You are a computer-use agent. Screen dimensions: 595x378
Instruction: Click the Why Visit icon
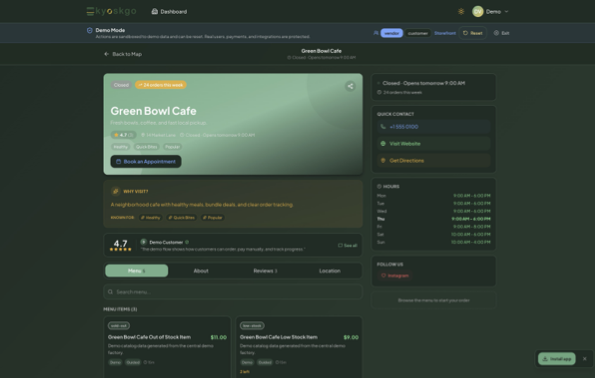pos(116,191)
